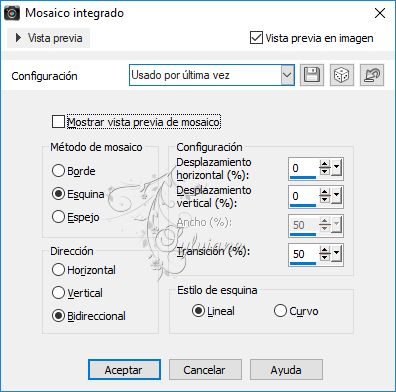The image size is (396, 392).
Task: Open the horizontal offset slider dropdown
Action: [336, 168]
